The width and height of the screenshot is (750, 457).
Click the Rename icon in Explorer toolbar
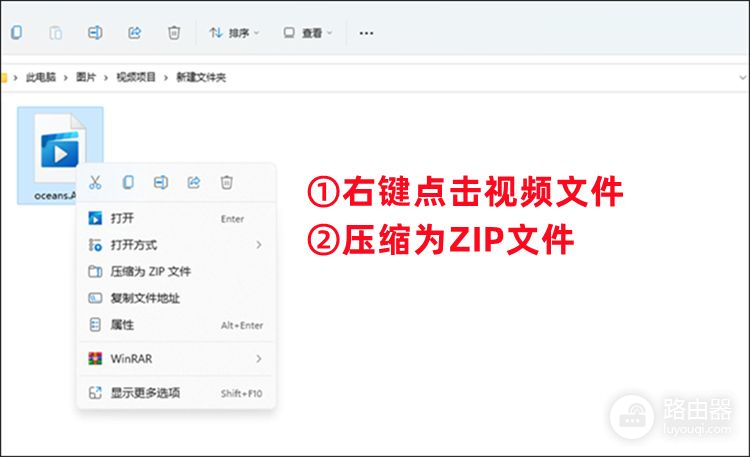pos(95,33)
